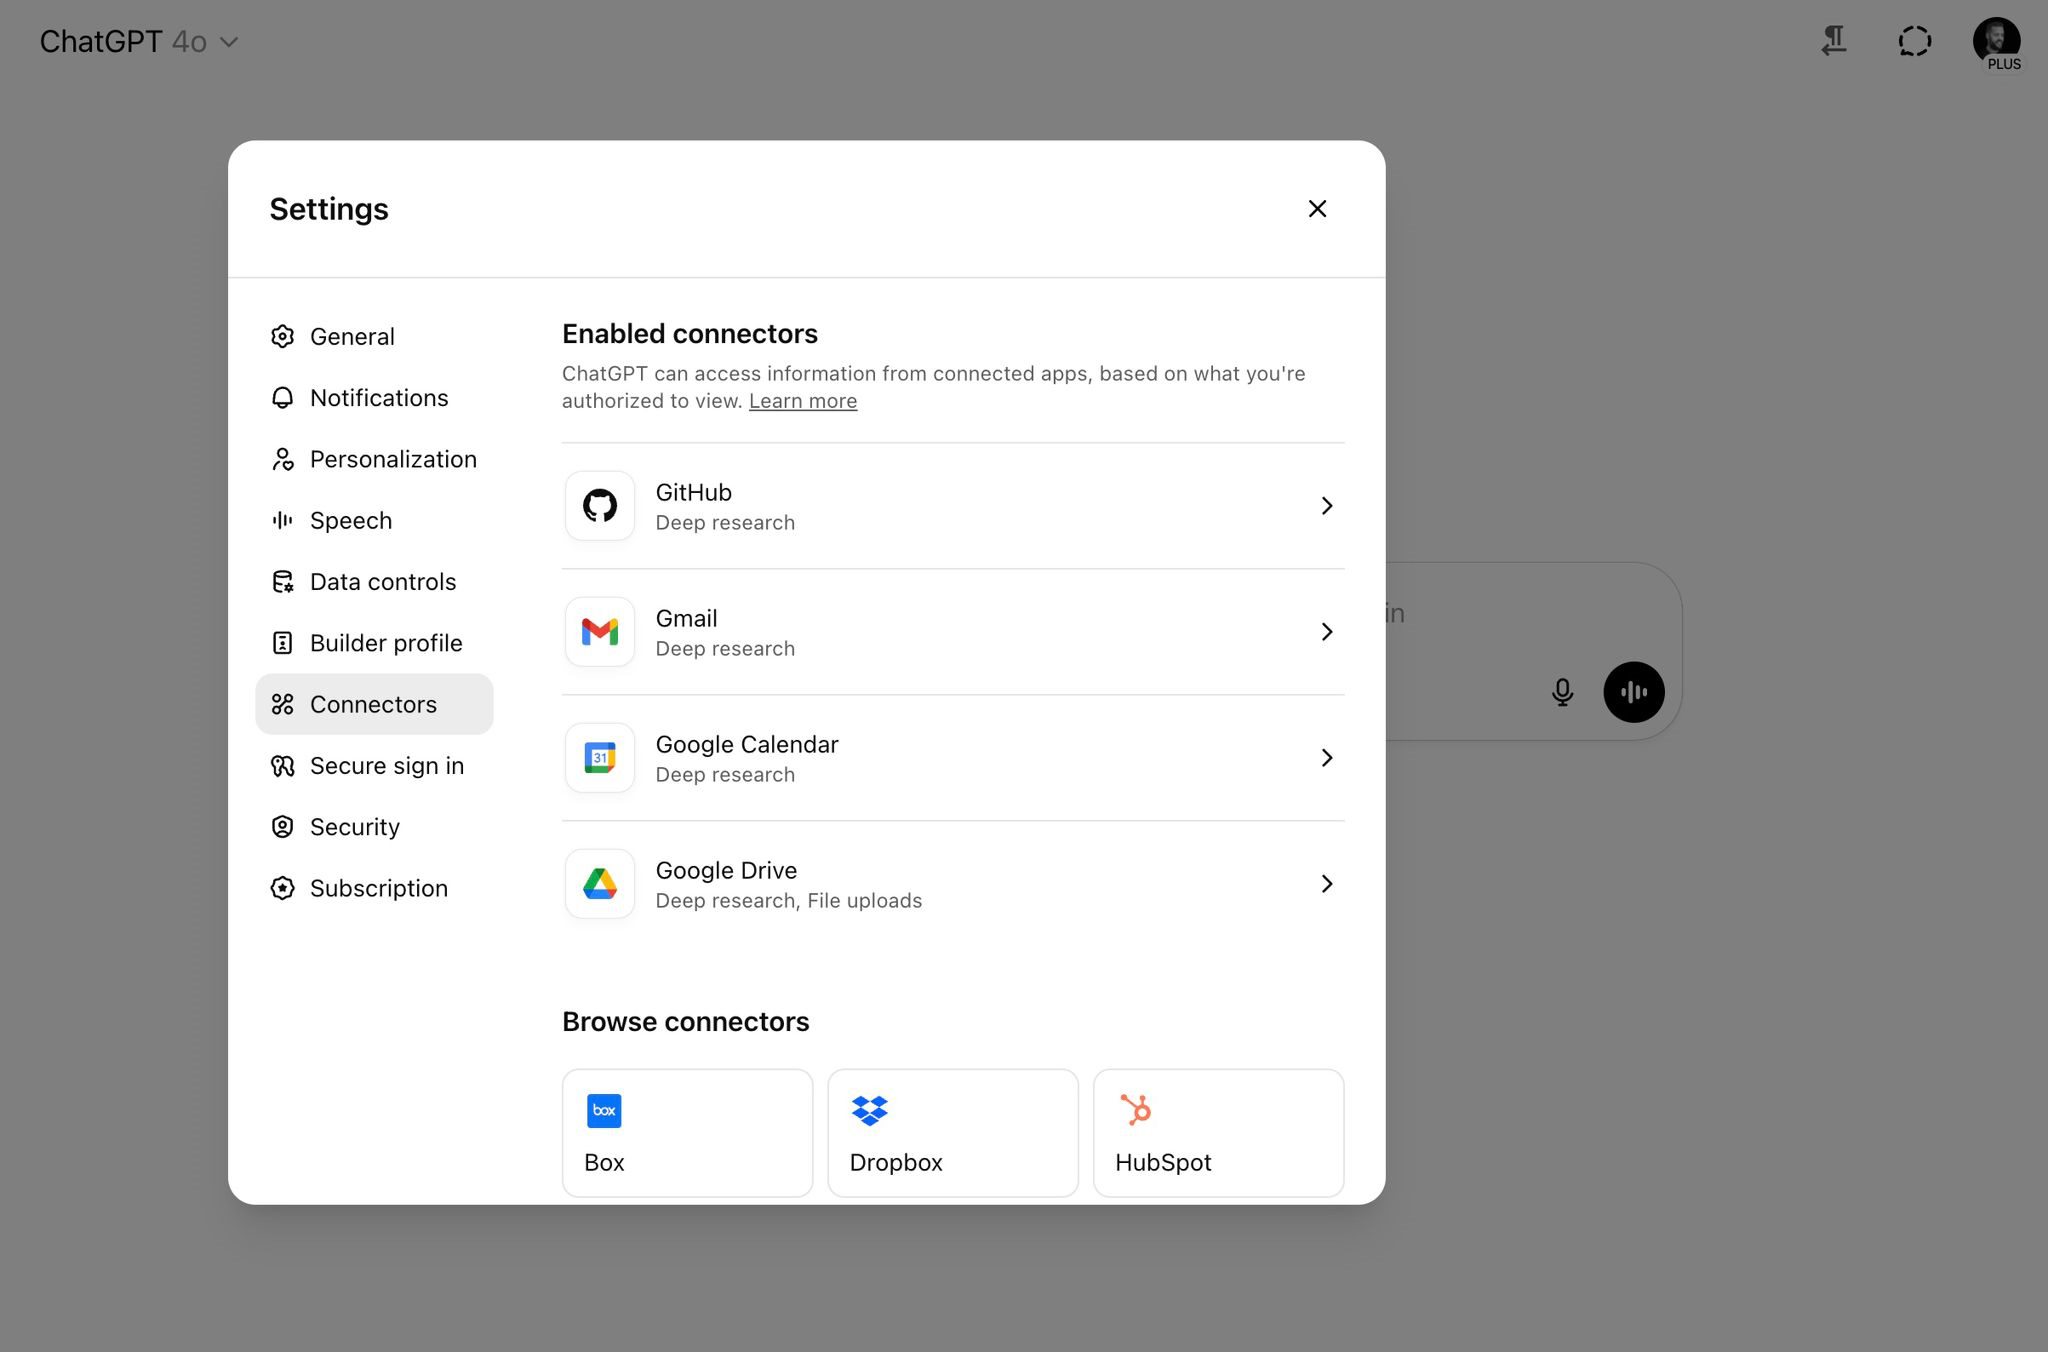Click the HubSpot logo icon
This screenshot has height=1352, width=2048.
[x=1136, y=1110]
